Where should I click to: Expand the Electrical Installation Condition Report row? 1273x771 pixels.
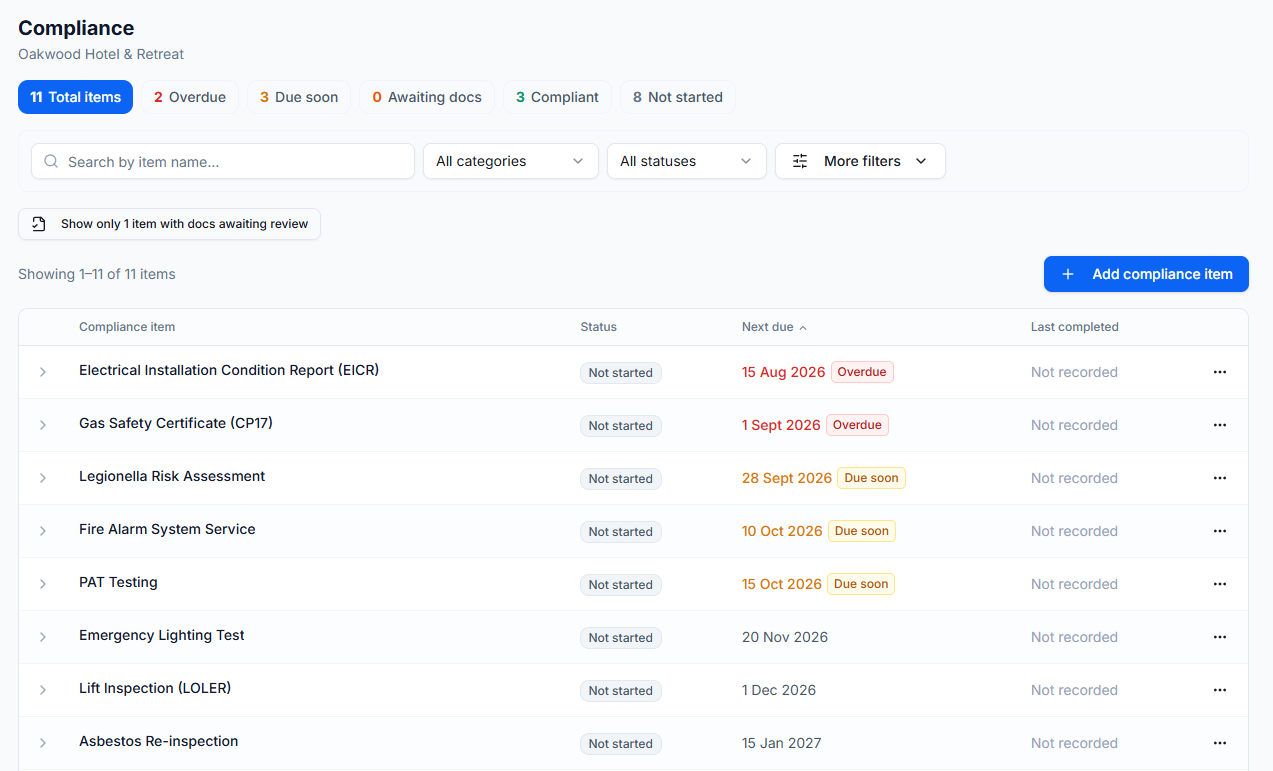pyautogui.click(x=43, y=372)
